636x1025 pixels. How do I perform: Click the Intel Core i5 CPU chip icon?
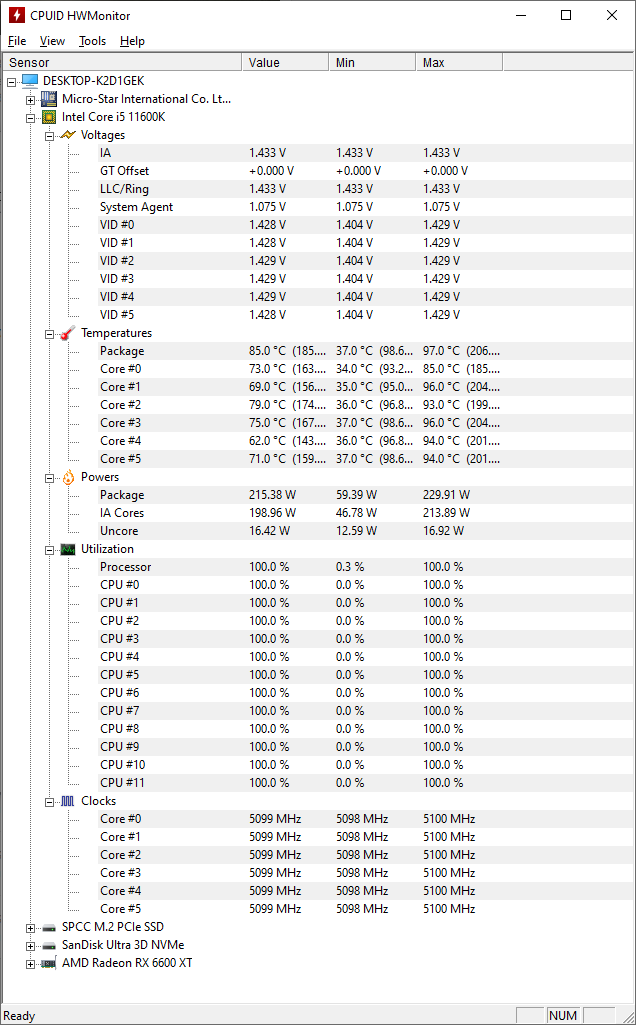click(49, 117)
